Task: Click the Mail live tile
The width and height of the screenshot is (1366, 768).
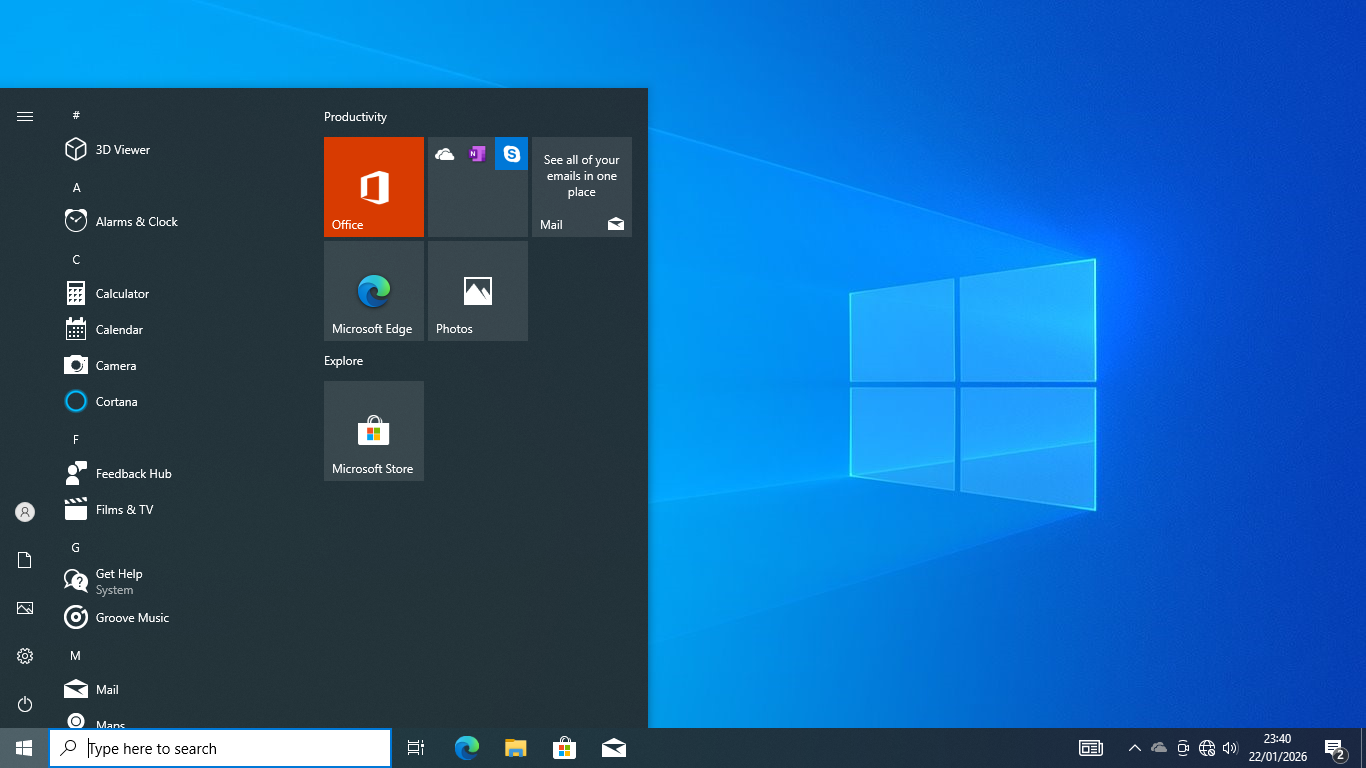Action: coord(582,187)
